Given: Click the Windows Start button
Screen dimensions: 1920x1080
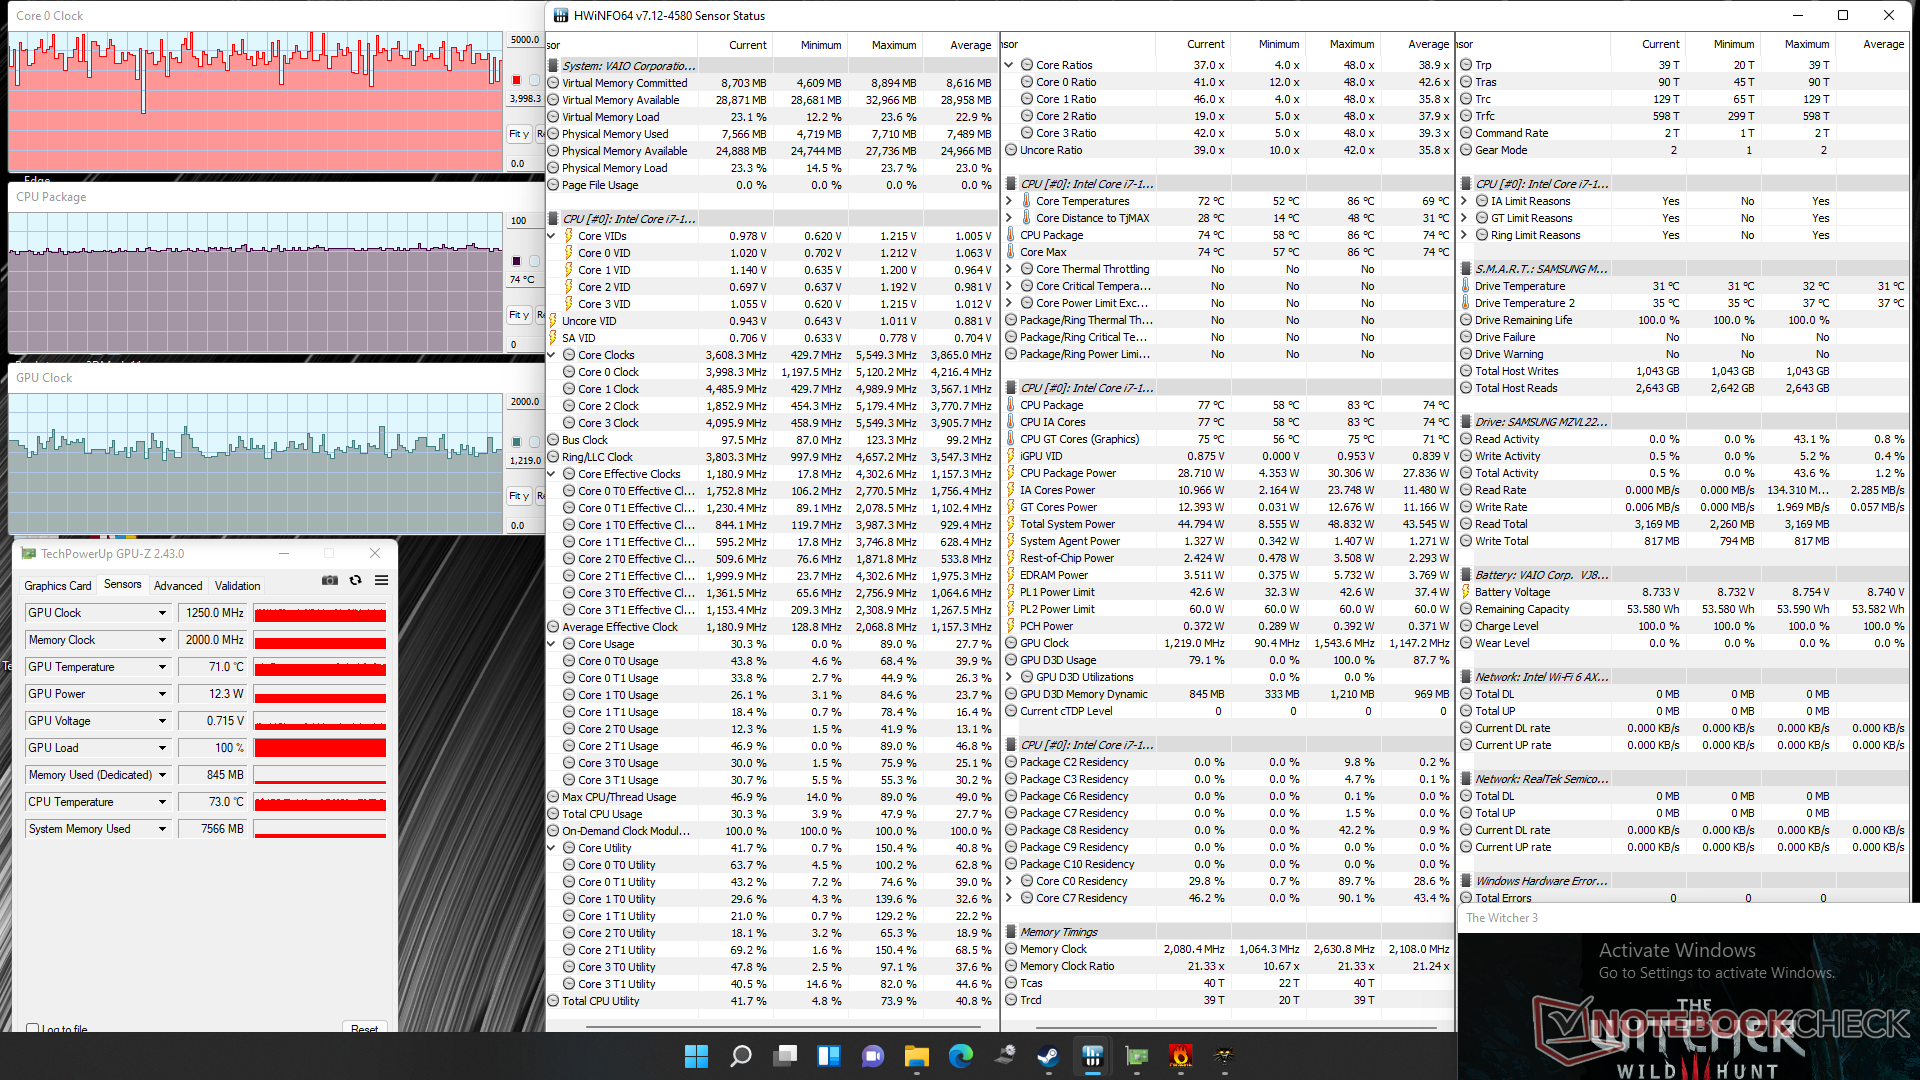Looking at the screenshot, I should [696, 1056].
